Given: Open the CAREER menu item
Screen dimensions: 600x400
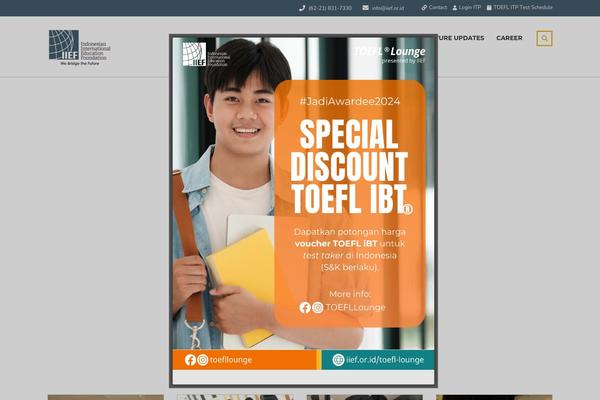Looking at the screenshot, I should pos(509,38).
